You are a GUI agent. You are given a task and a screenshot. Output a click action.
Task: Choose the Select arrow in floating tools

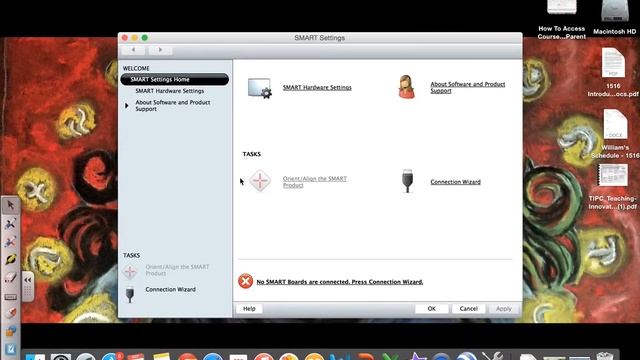10,205
